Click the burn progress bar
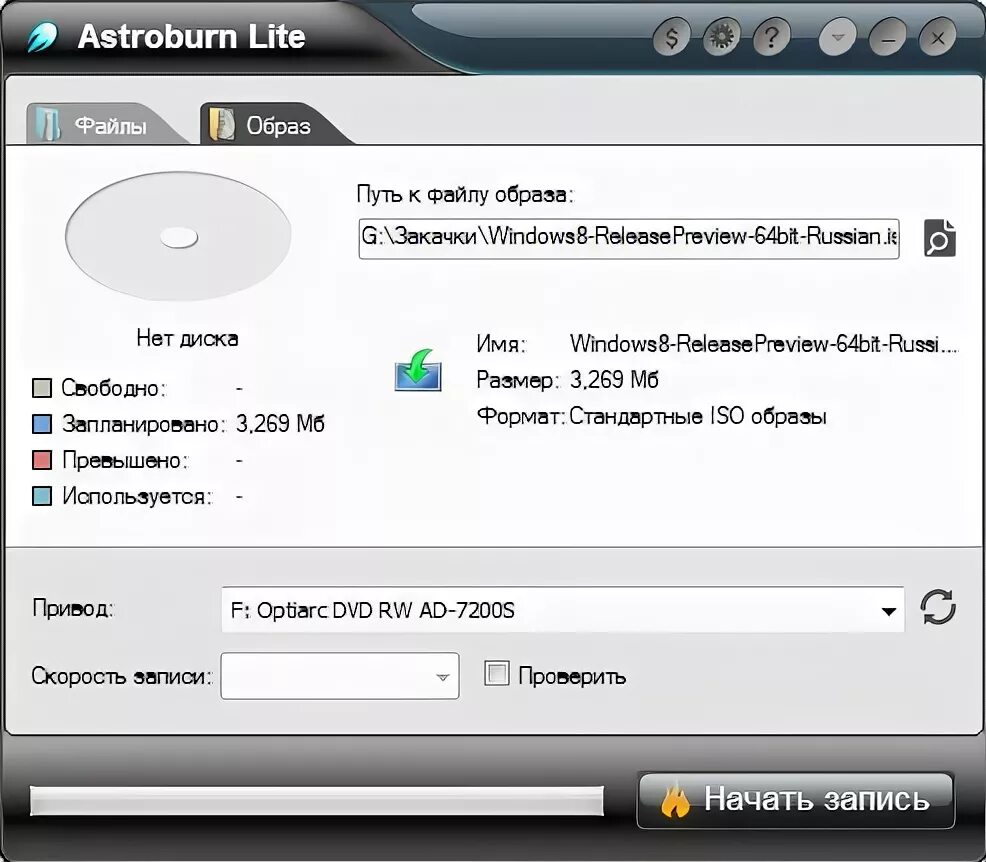 click(317, 801)
